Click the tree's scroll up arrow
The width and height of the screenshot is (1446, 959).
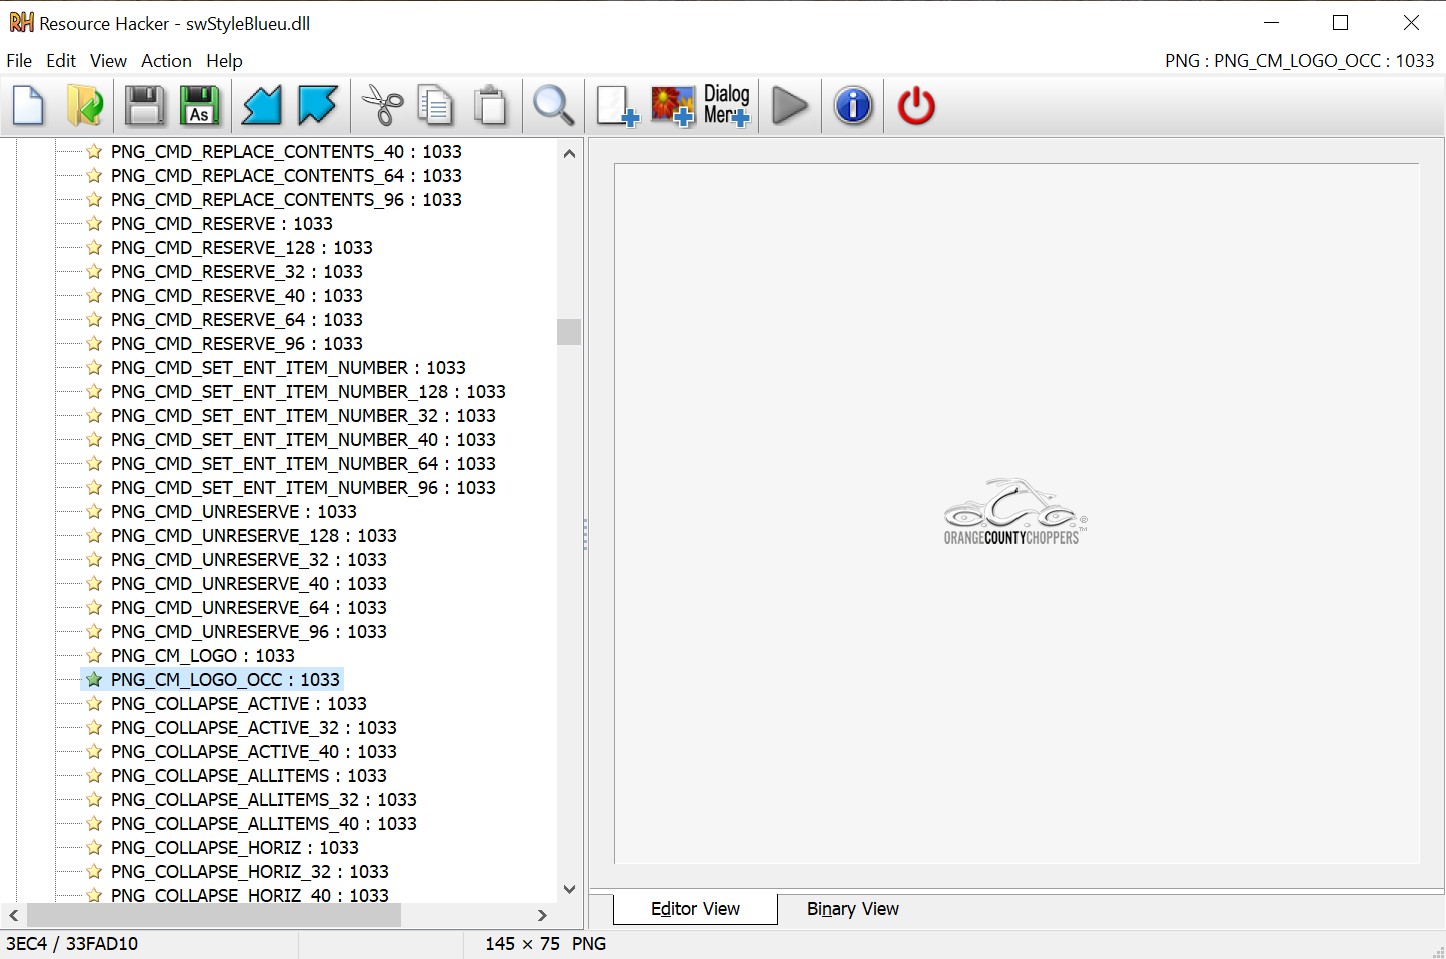pos(569,153)
